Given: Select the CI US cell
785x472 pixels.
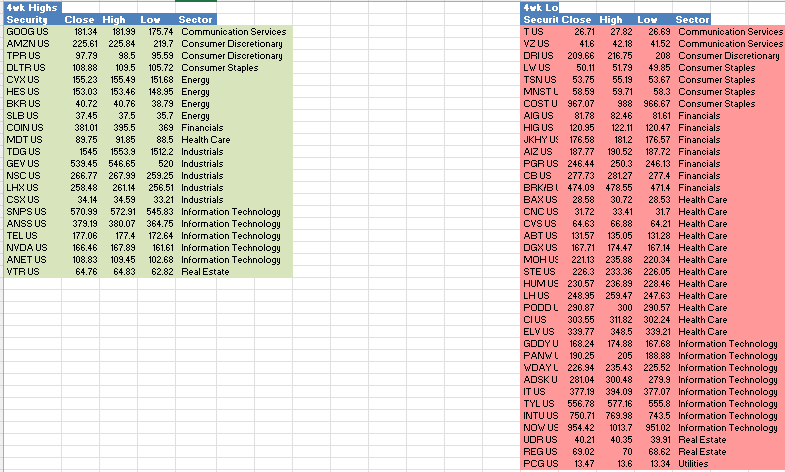Looking at the screenshot, I should point(540,320).
